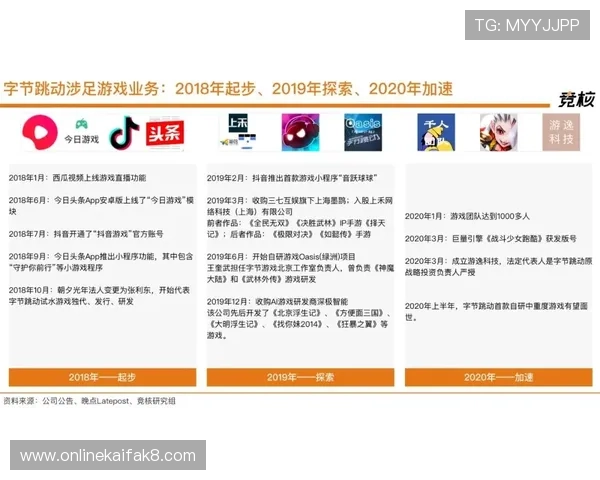Click the 2020年1月 1000多人 entry
The height and width of the screenshot is (480, 600).
tap(467, 216)
